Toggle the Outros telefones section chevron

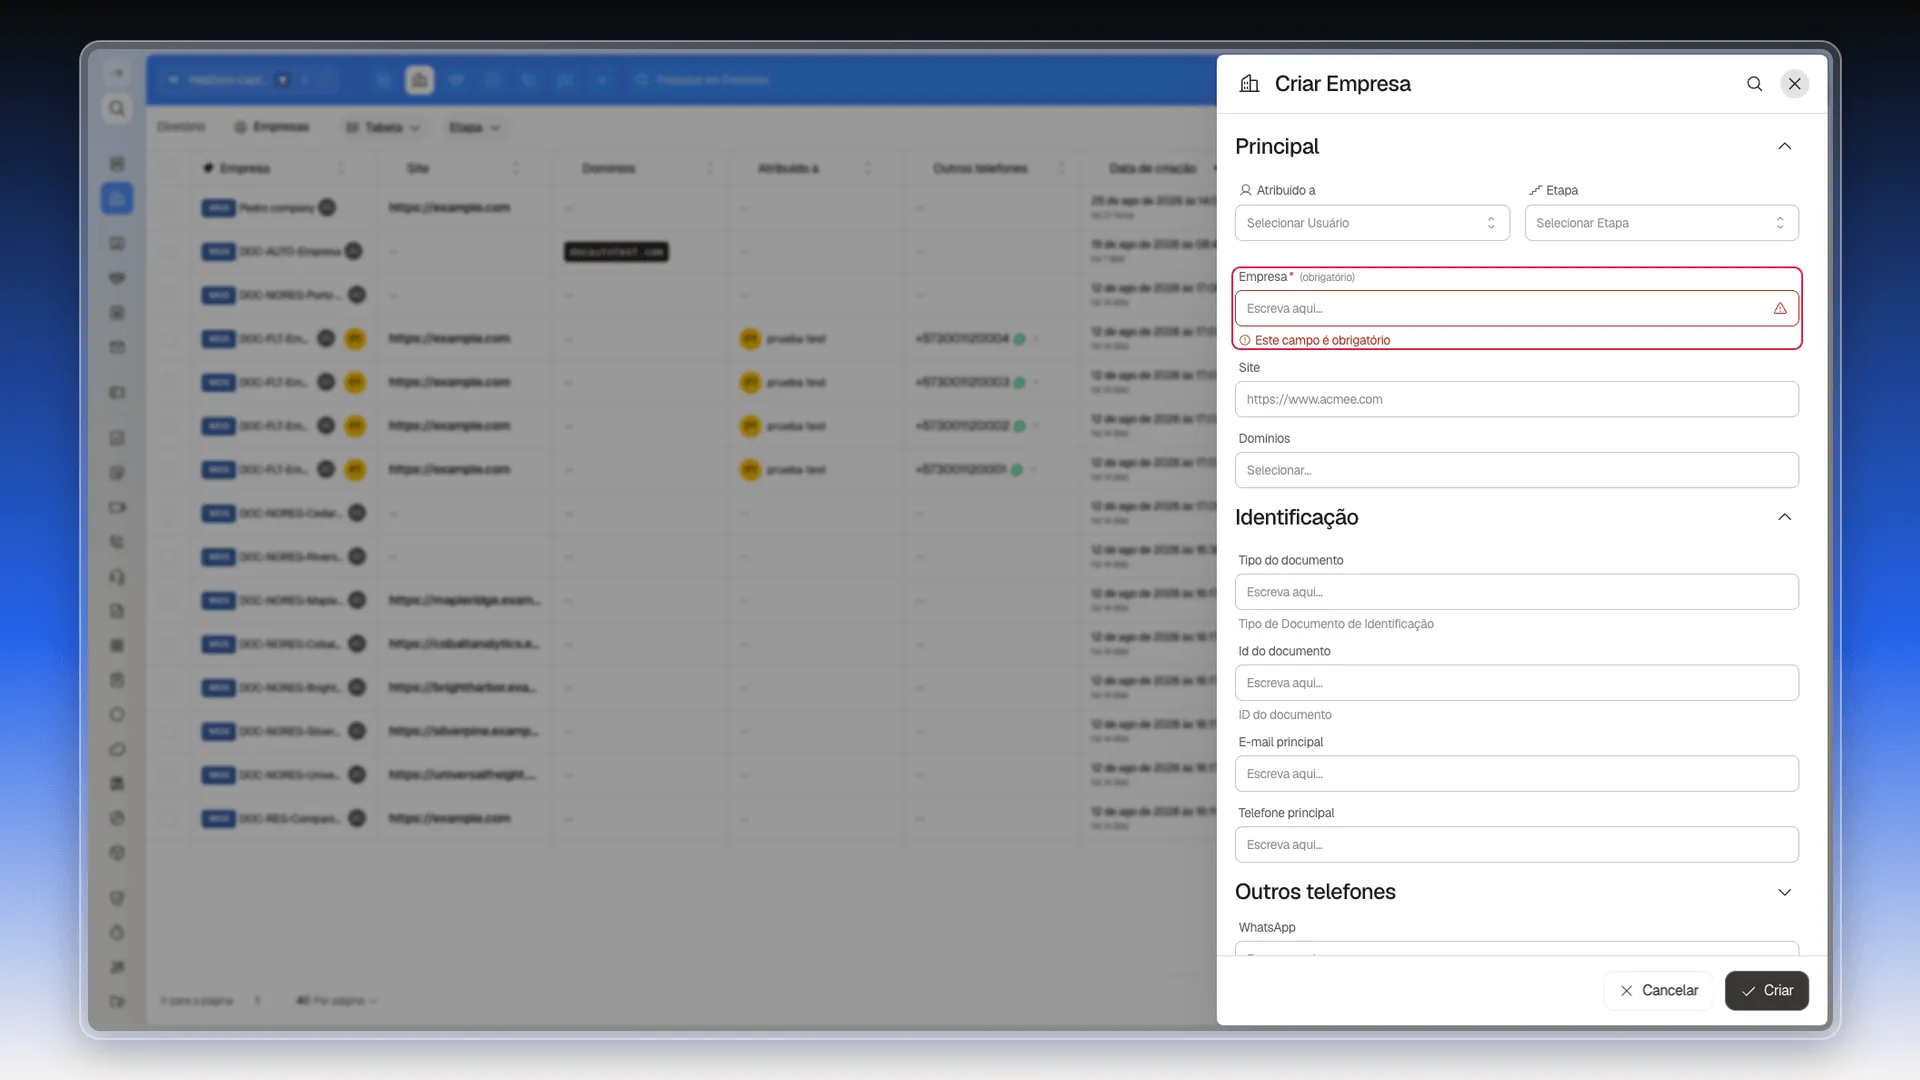1784,893
